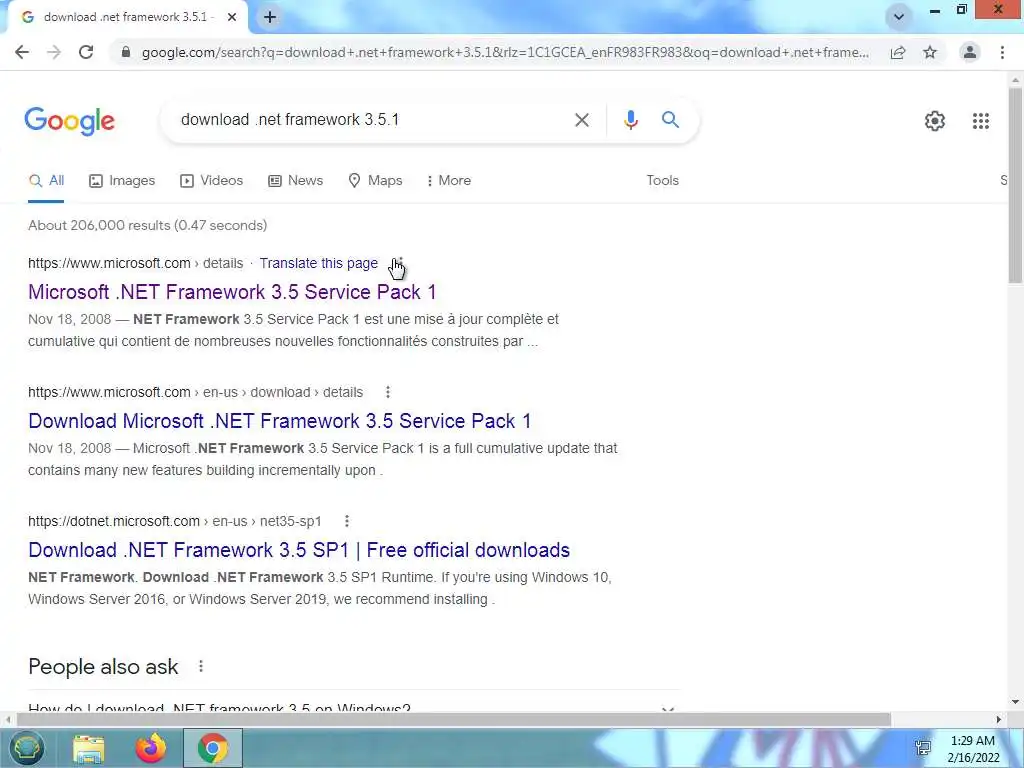Click Translate this page link
This screenshot has height=768, width=1024.
pyautogui.click(x=319, y=263)
